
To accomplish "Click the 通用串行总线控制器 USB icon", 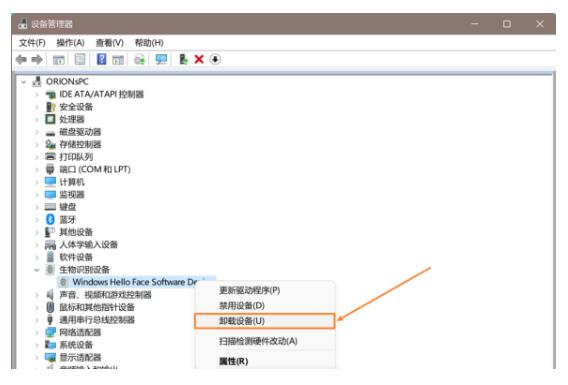I will click(50, 319).
